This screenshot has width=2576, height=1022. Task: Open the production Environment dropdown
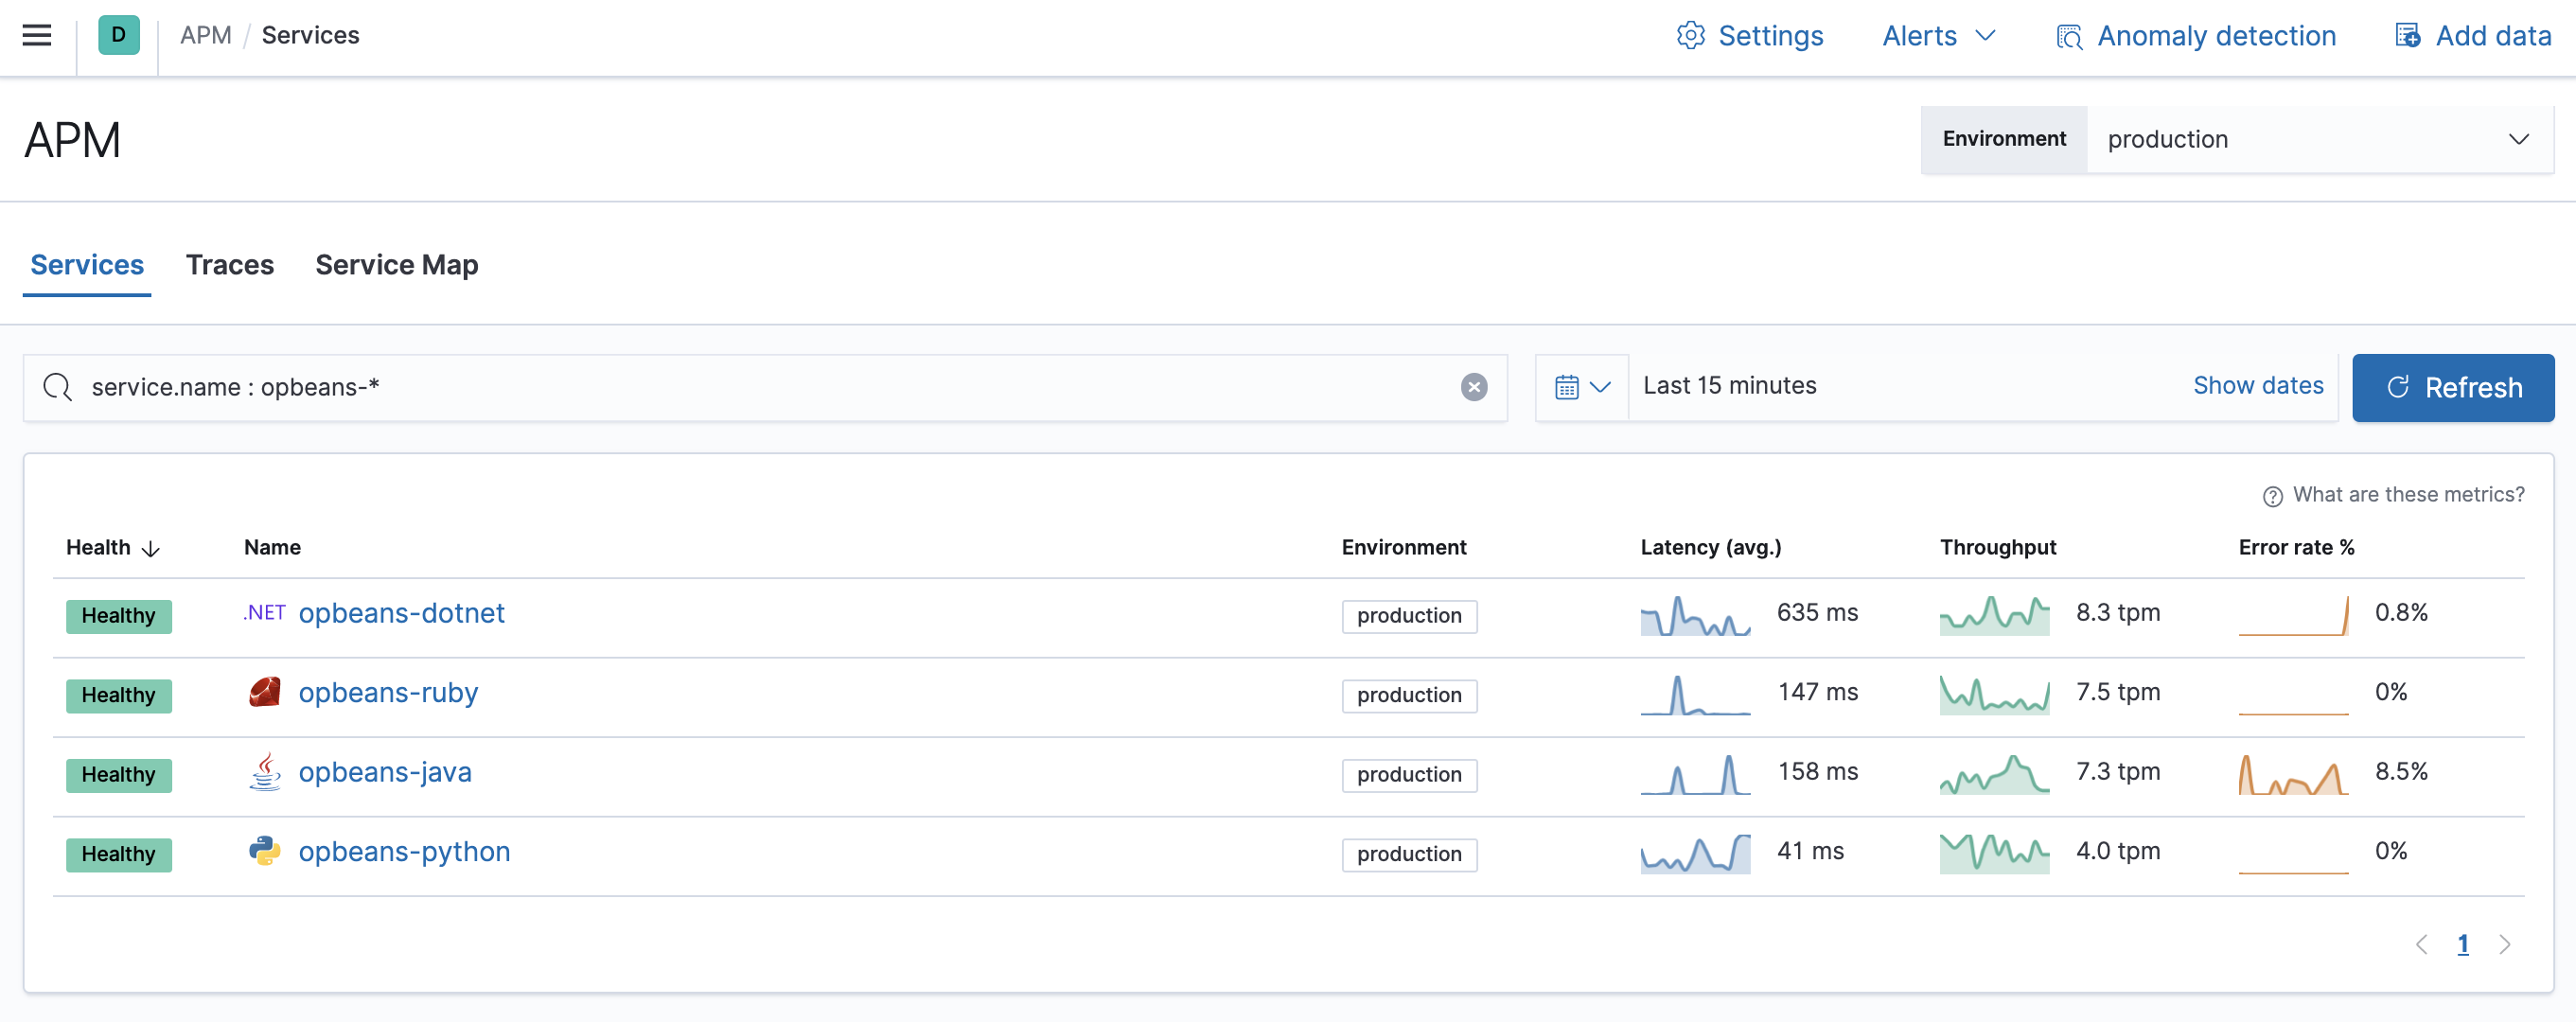point(2320,139)
